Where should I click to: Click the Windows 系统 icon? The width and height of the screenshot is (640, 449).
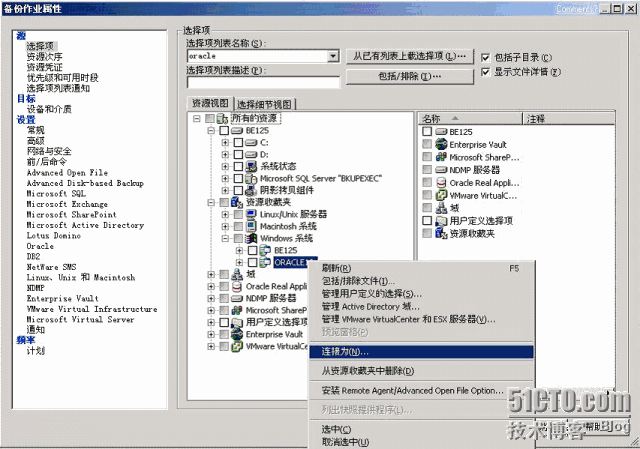251,238
